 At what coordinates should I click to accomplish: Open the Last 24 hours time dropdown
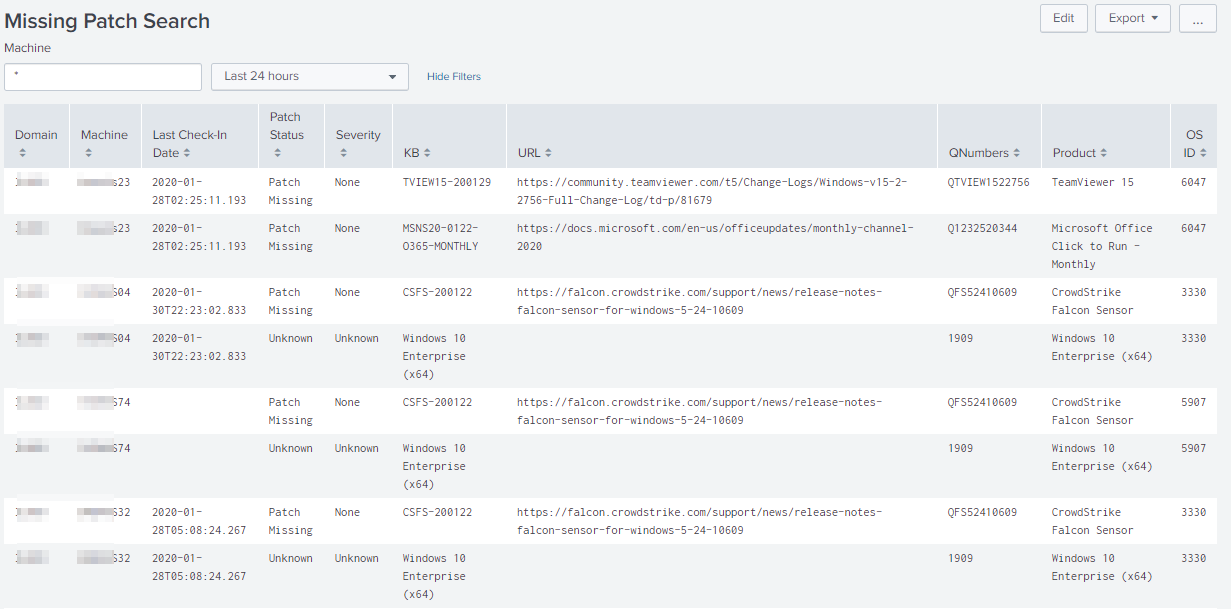click(309, 77)
